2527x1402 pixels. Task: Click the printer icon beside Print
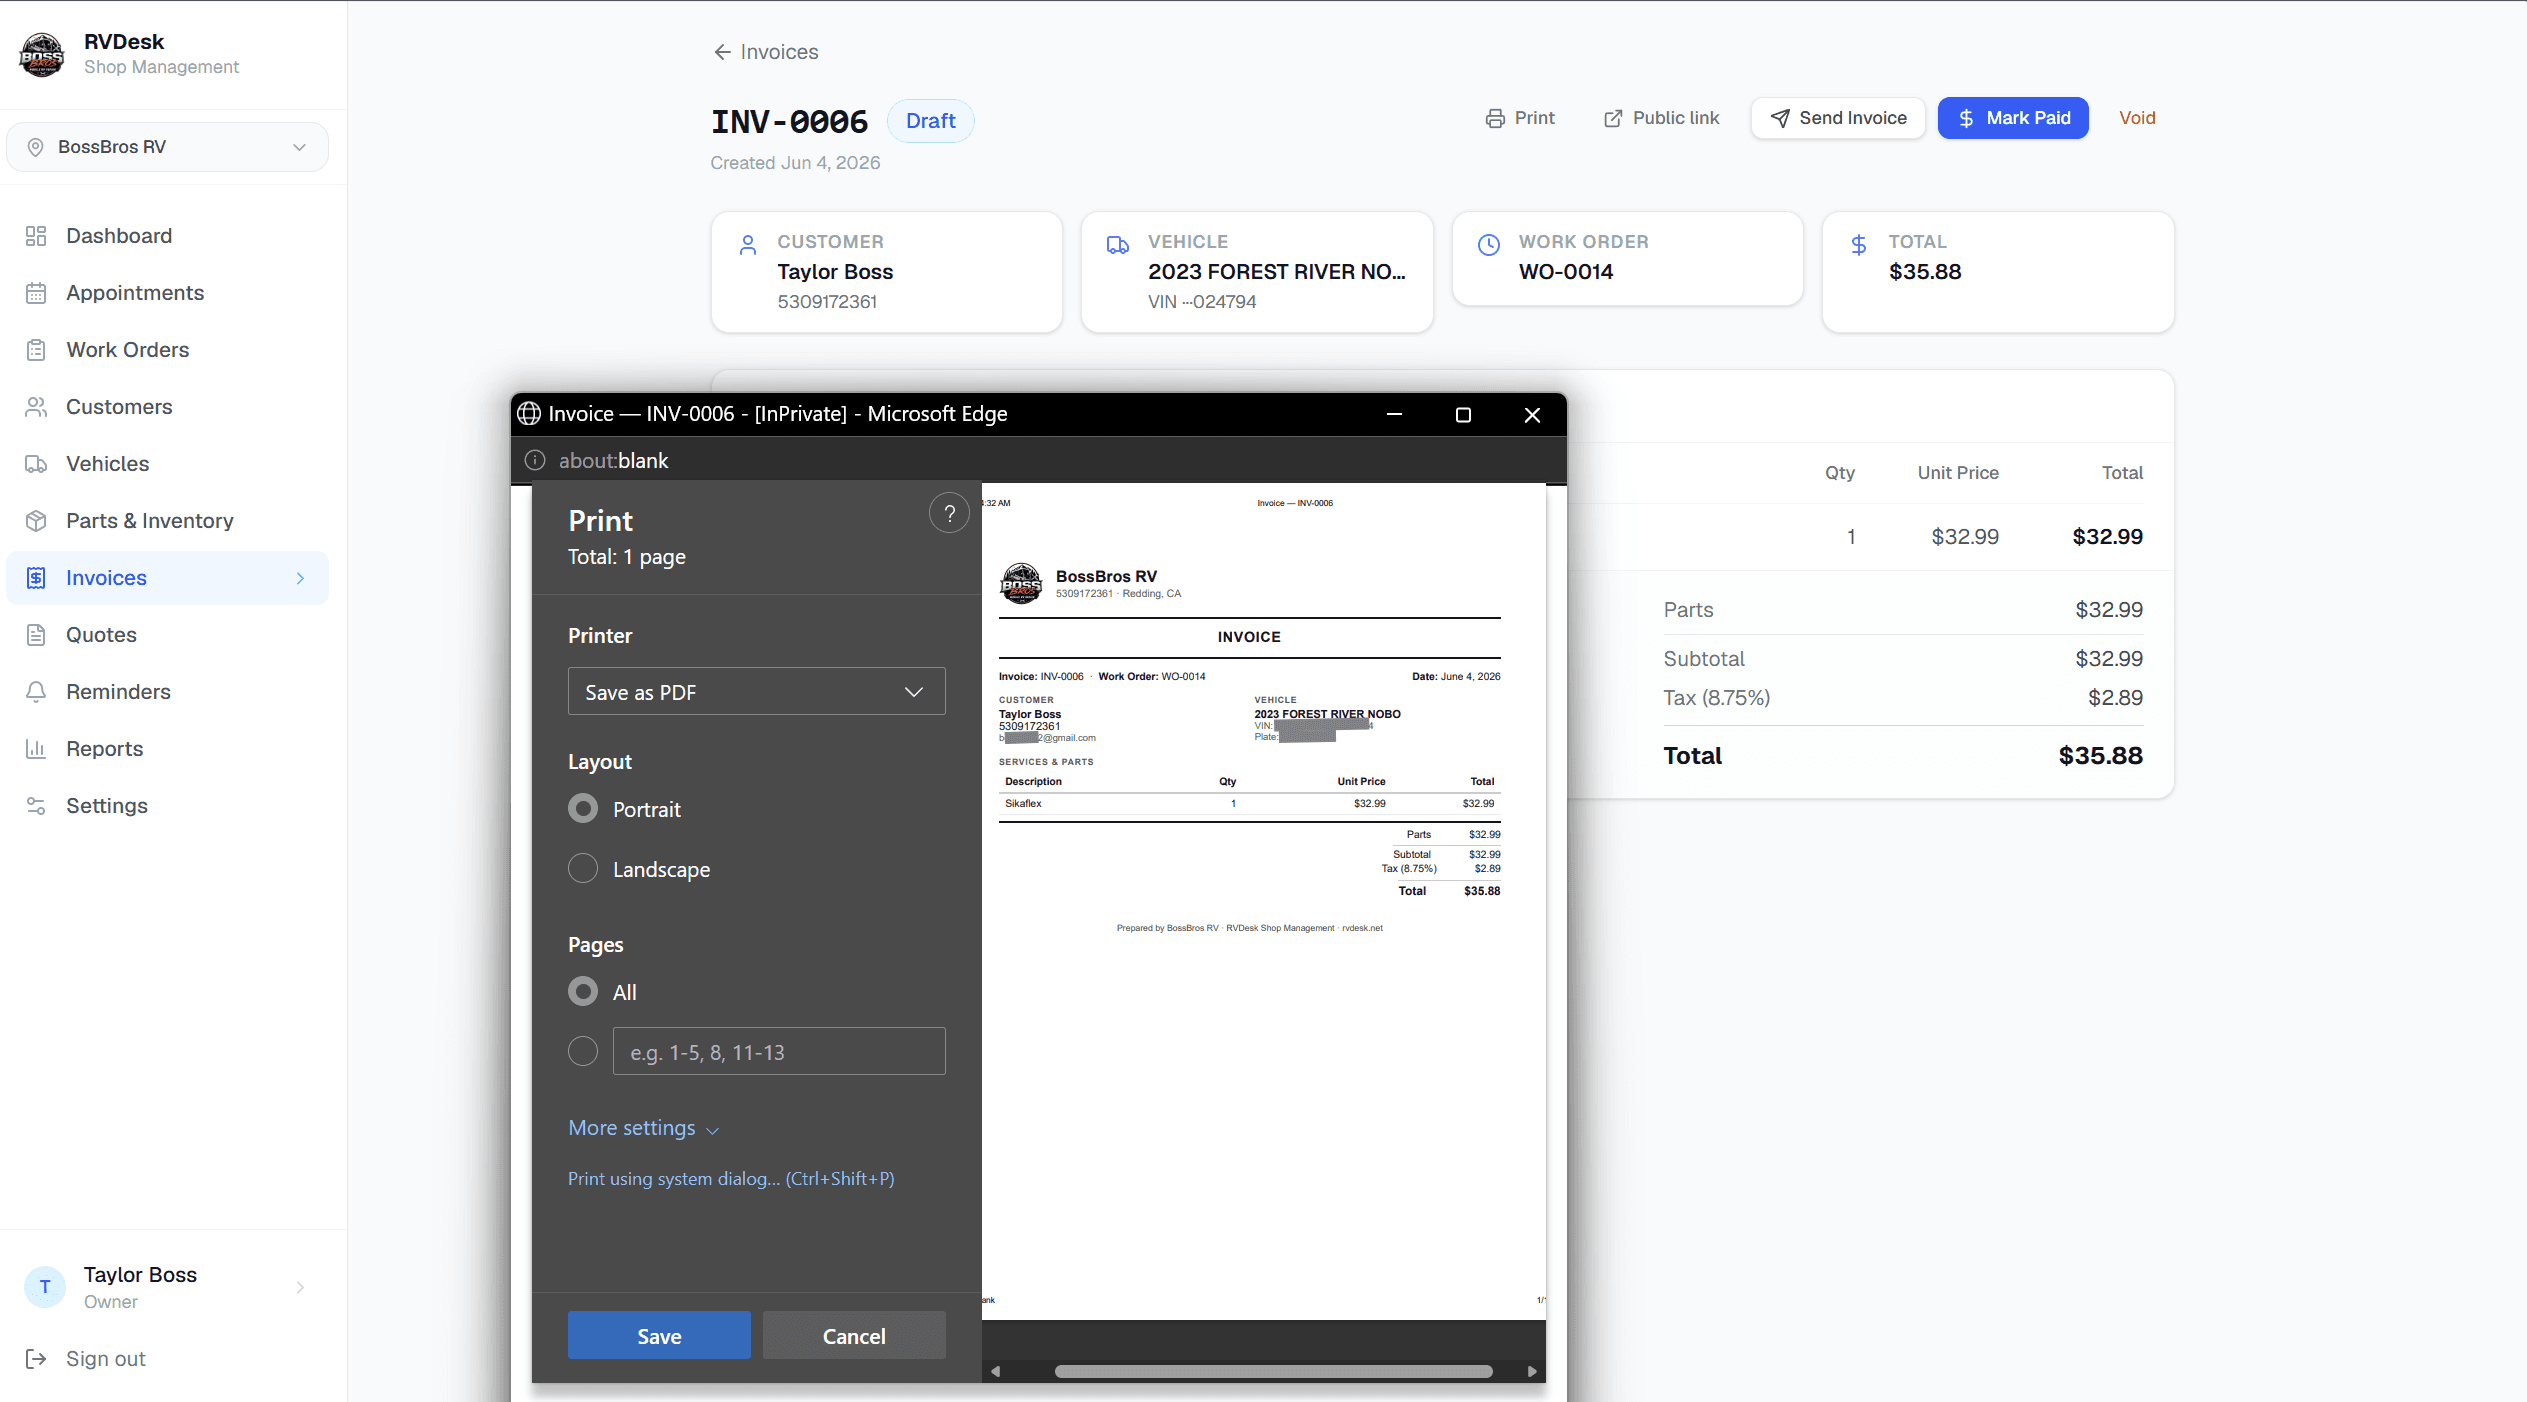pyautogui.click(x=1495, y=118)
